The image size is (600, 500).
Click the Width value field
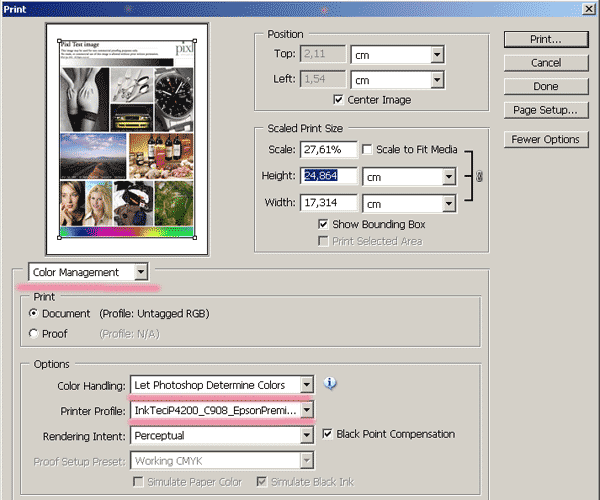(x=329, y=202)
